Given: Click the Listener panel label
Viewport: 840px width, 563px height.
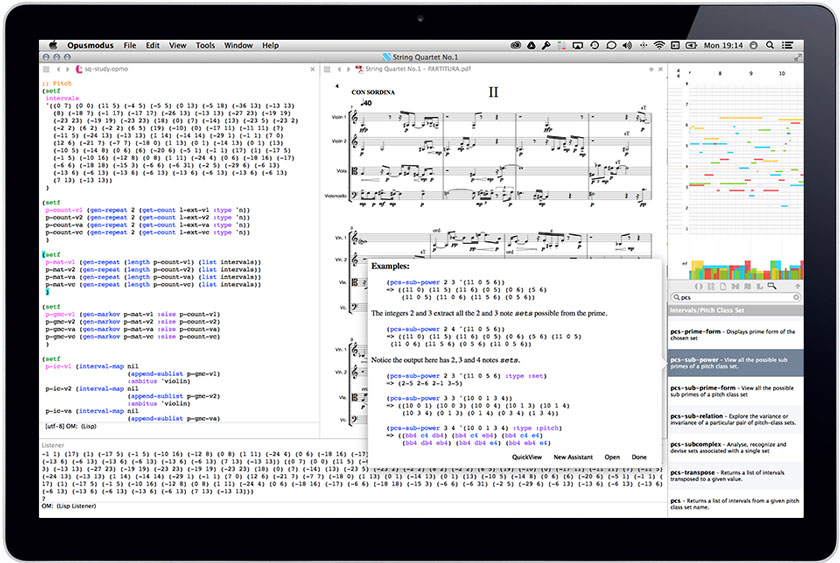Looking at the screenshot, I should click(x=52, y=445).
